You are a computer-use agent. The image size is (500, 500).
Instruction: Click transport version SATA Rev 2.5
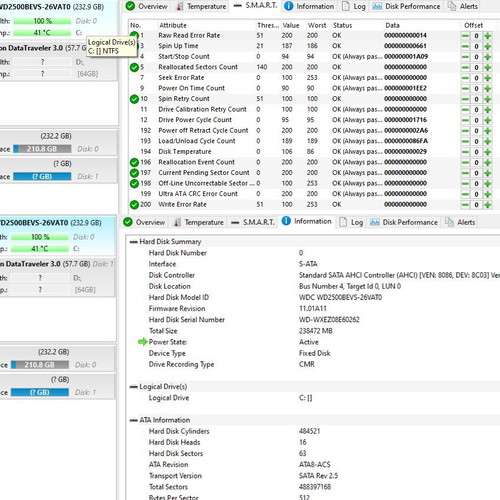(x=318, y=476)
